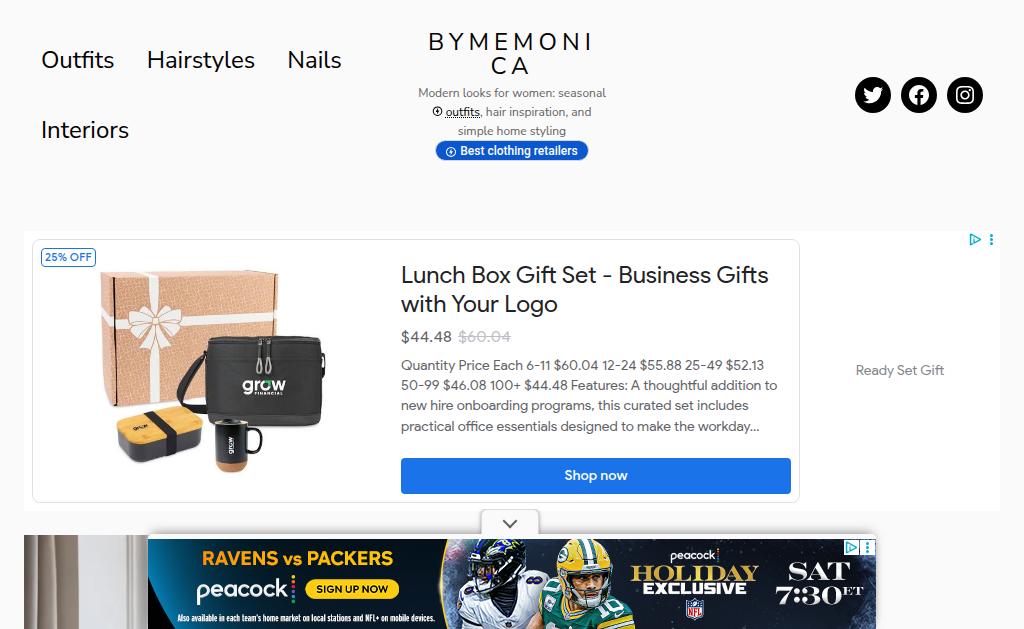Open the Instagram social icon
The width and height of the screenshot is (1024, 629).
pos(965,95)
